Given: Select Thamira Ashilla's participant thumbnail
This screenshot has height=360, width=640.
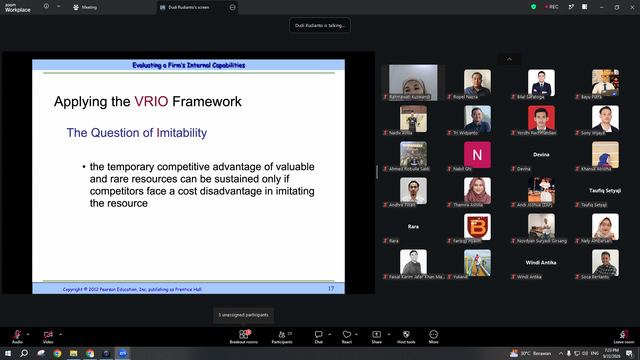Looking at the screenshot, I should coord(477,191).
